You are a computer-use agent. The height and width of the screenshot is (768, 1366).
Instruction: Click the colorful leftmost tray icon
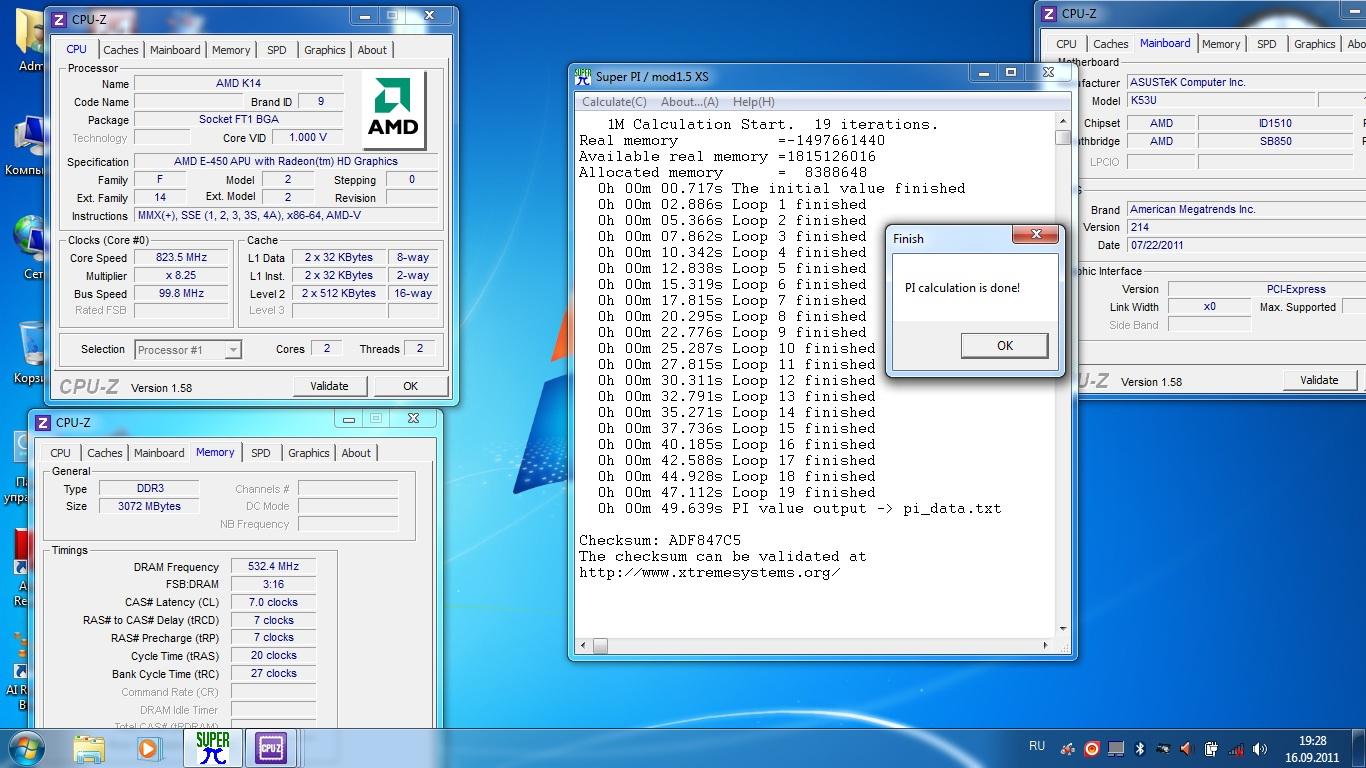(x=1068, y=748)
